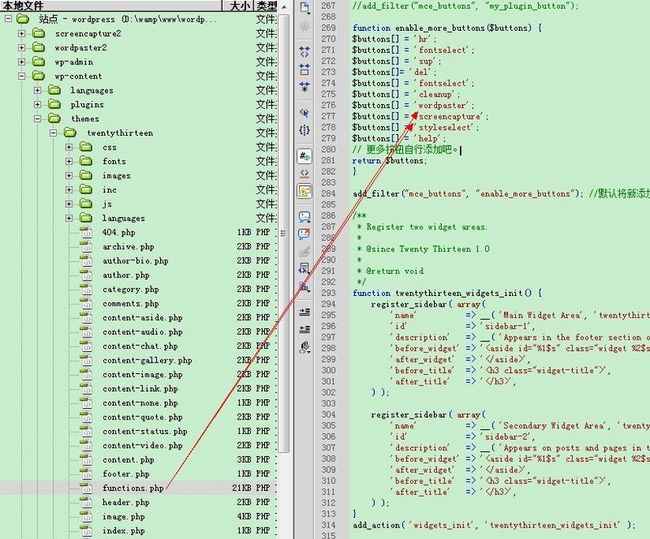Toggle syntax error alerts in info bar
Screen dimensions: 650x539
click(x=305, y=191)
